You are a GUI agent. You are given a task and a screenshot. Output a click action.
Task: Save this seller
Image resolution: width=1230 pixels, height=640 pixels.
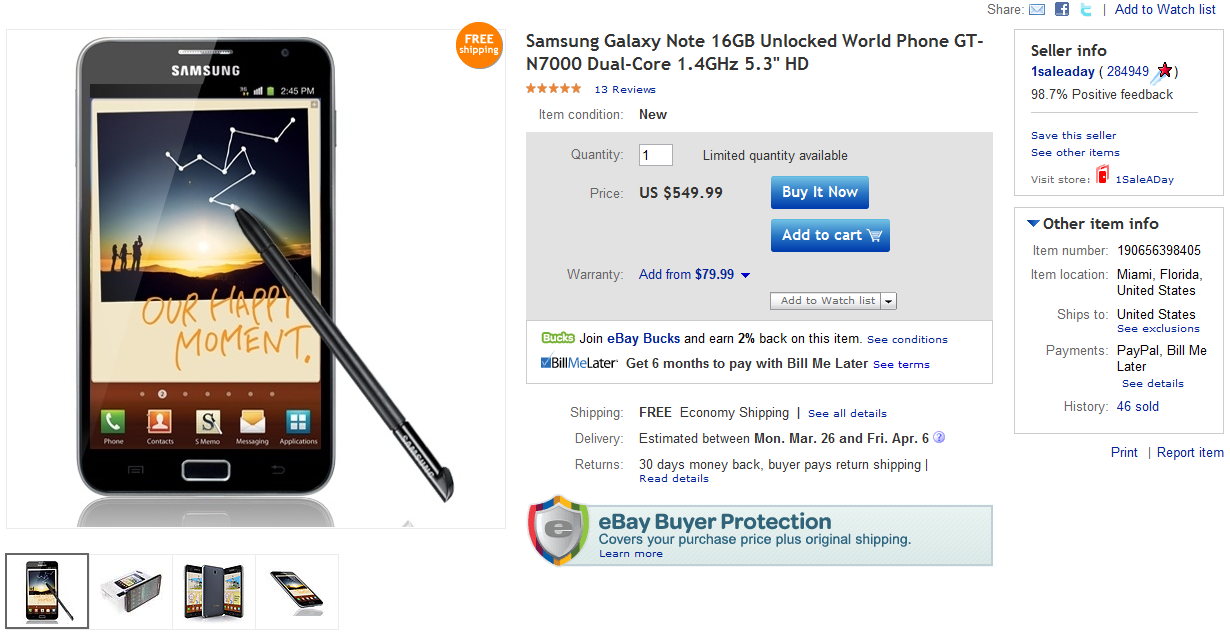click(x=1072, y=135)
